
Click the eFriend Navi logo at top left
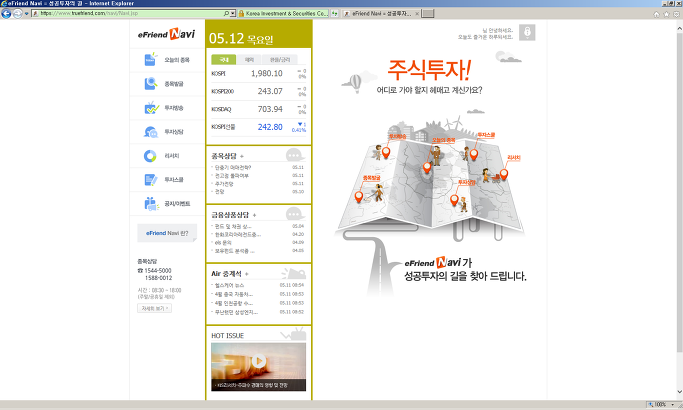[166, 34]
